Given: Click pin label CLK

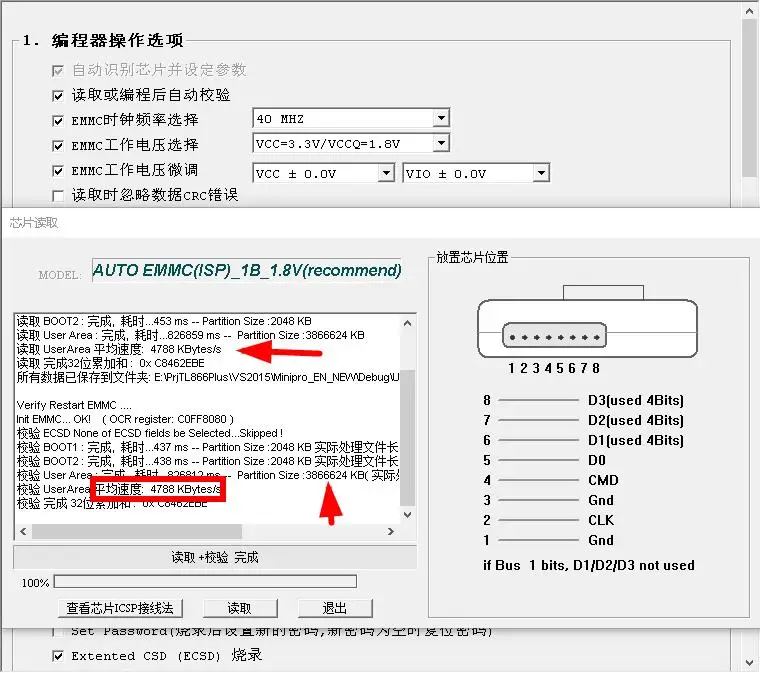Looking at the screenshot, I should click(601, 520).
